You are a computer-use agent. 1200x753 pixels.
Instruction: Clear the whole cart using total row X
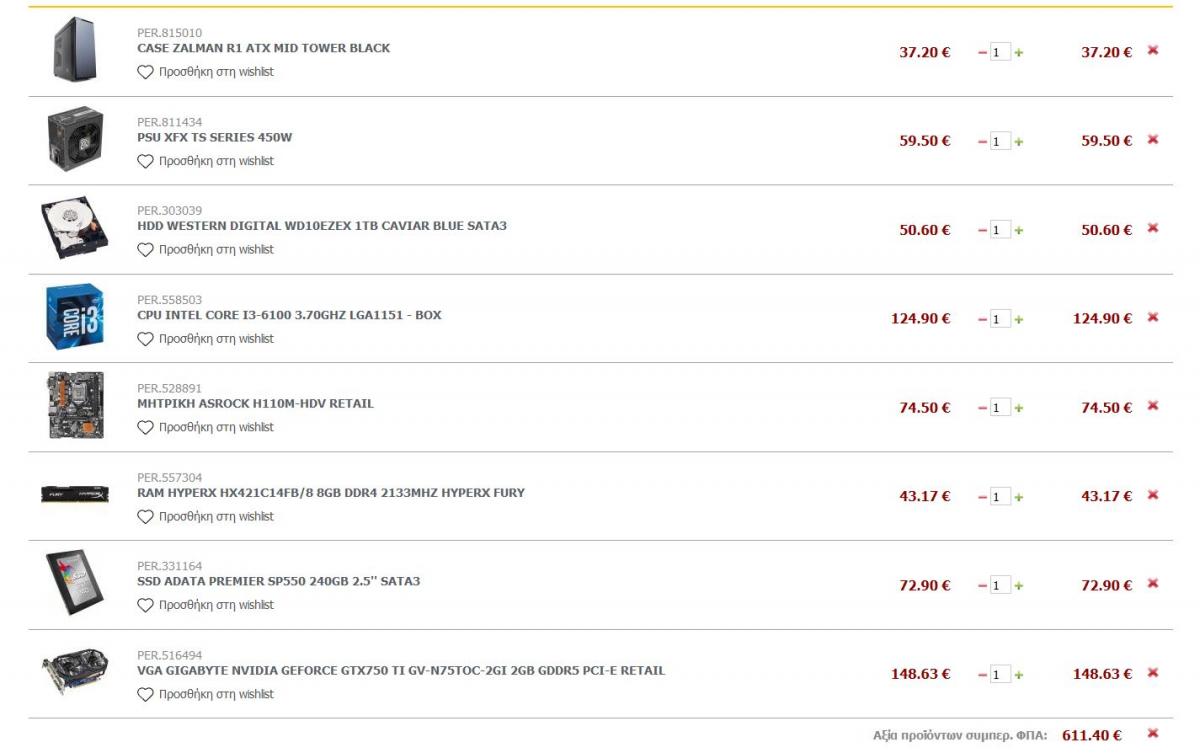point(1153,733)
